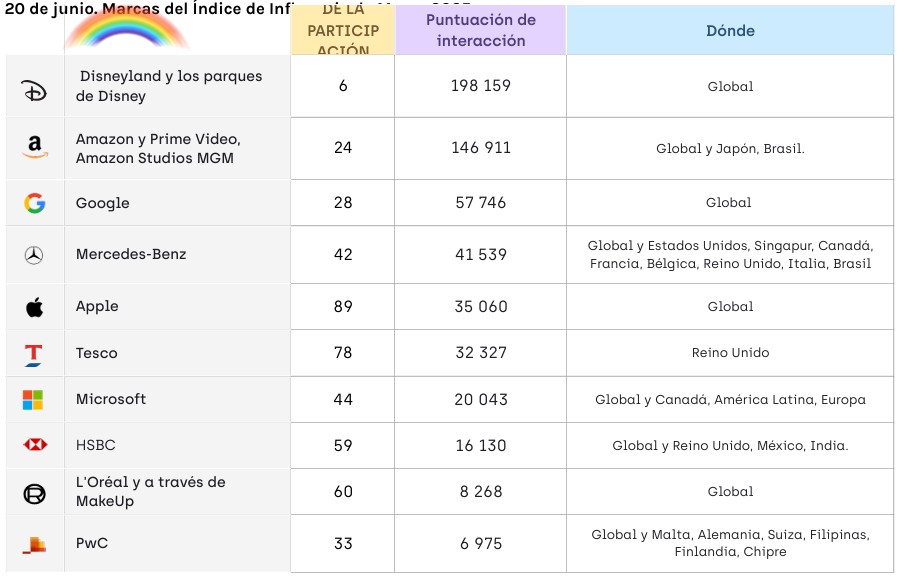Select the Puntuación de interacción column header
The height and width of the screenshot is (578, 905).
480,31
